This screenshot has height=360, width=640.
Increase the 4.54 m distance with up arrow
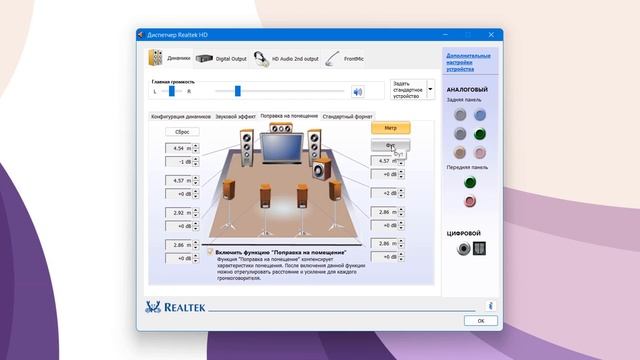tap(196, 146)
